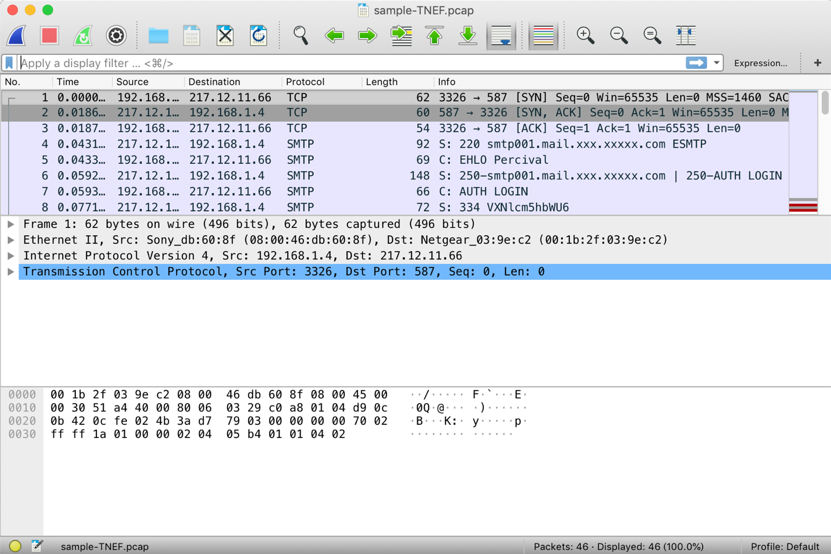Select packet 1 SYN row
Viewport: 831px width, 554px height.
coord(395,98)
